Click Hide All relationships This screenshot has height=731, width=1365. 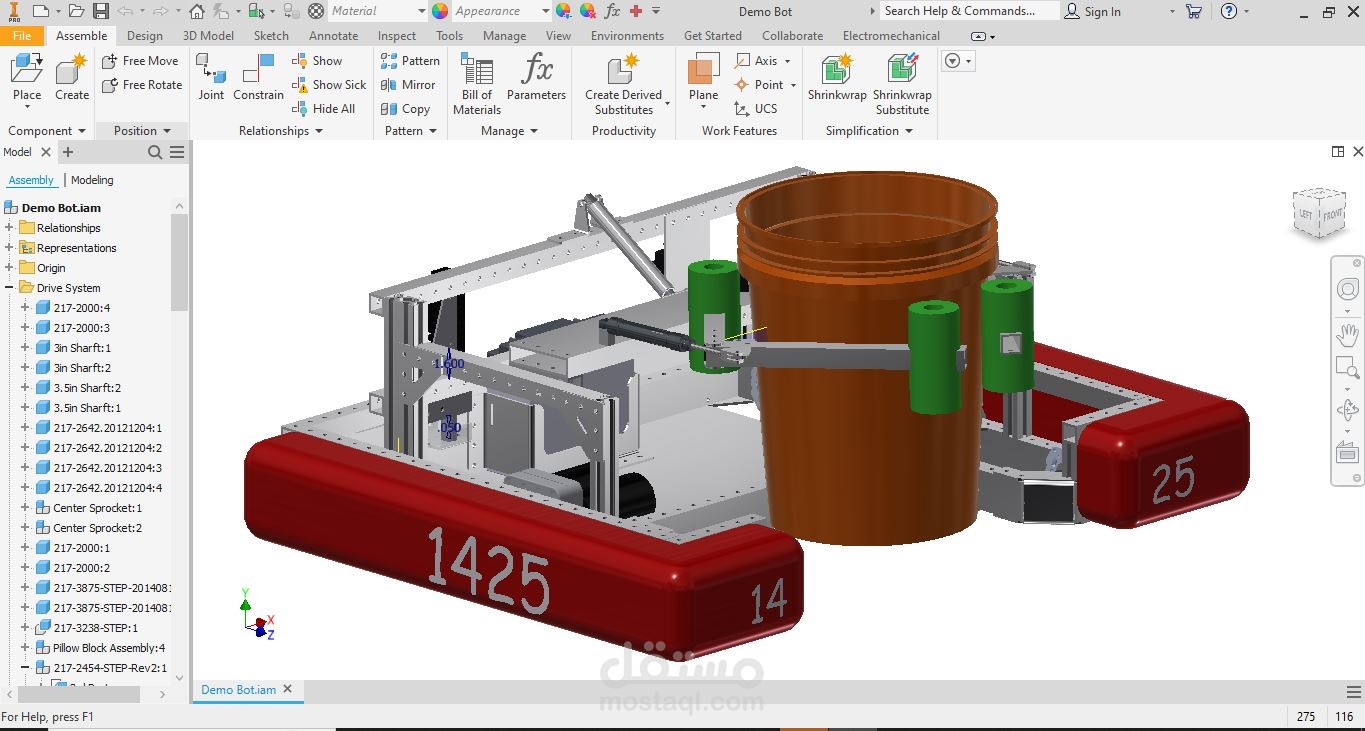pyautogui.click(x=323, y=109)
